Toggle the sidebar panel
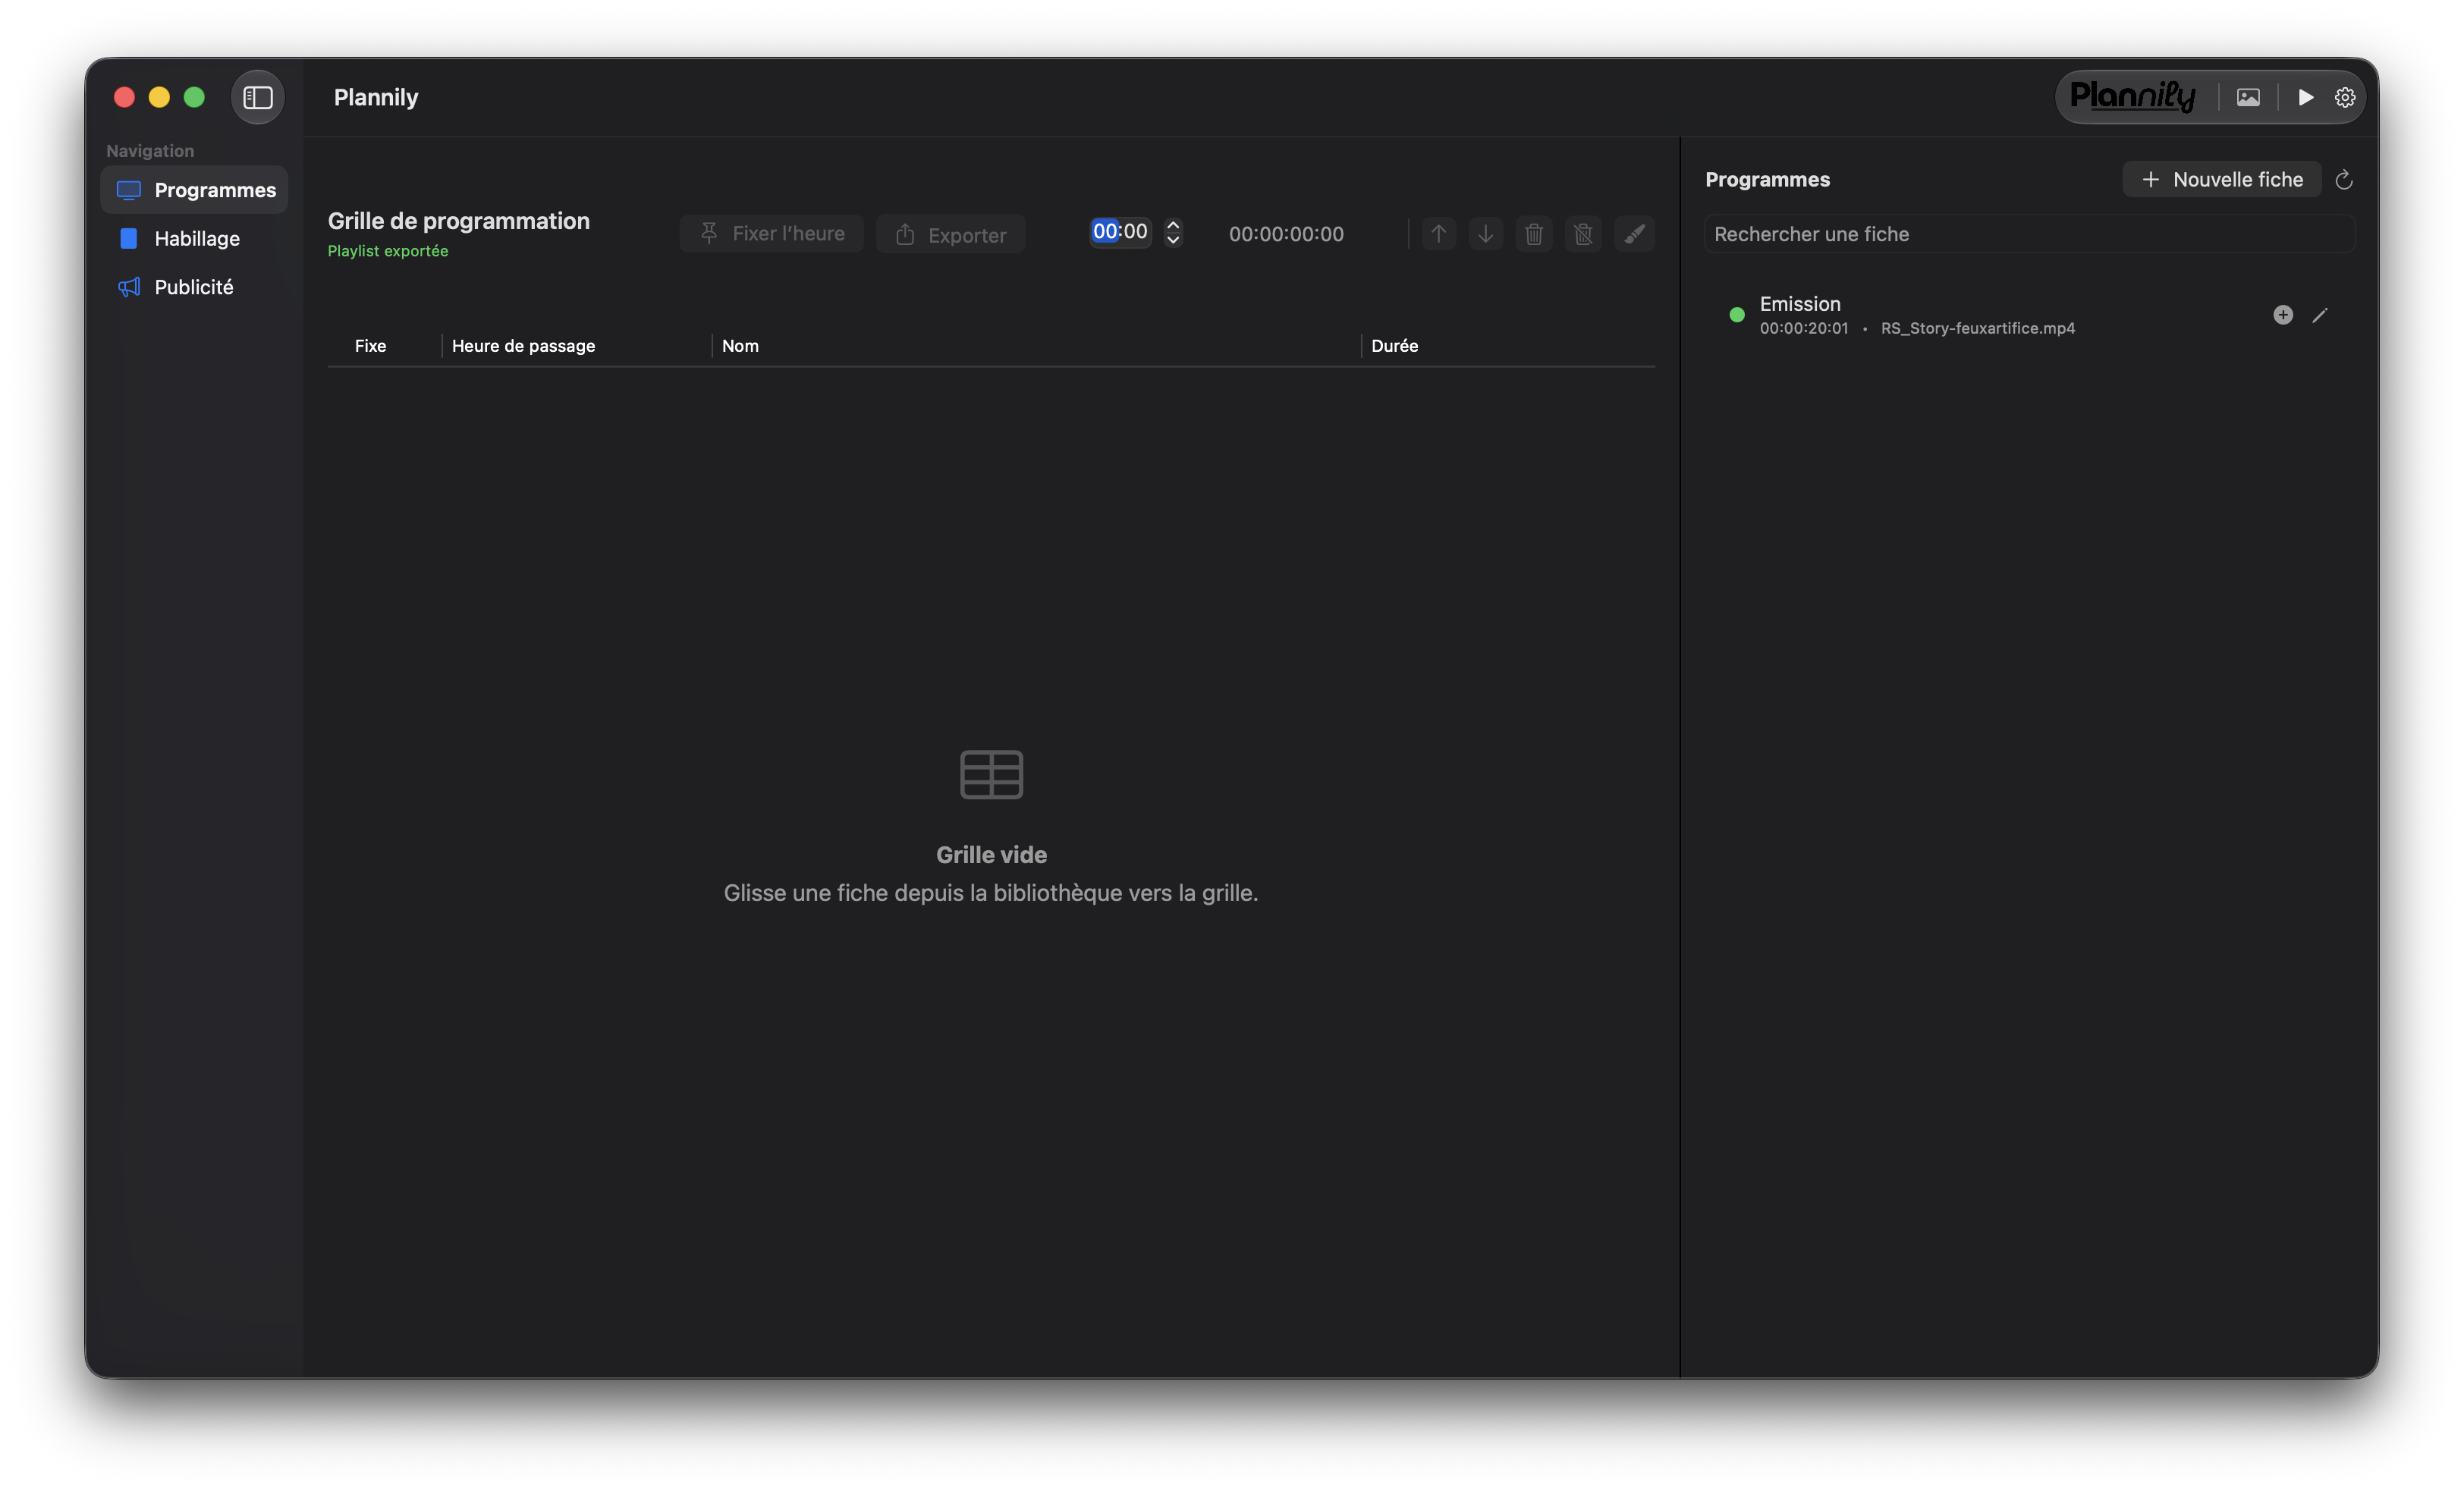This screenshot has width=2464, height=1491. click(258, 97)
